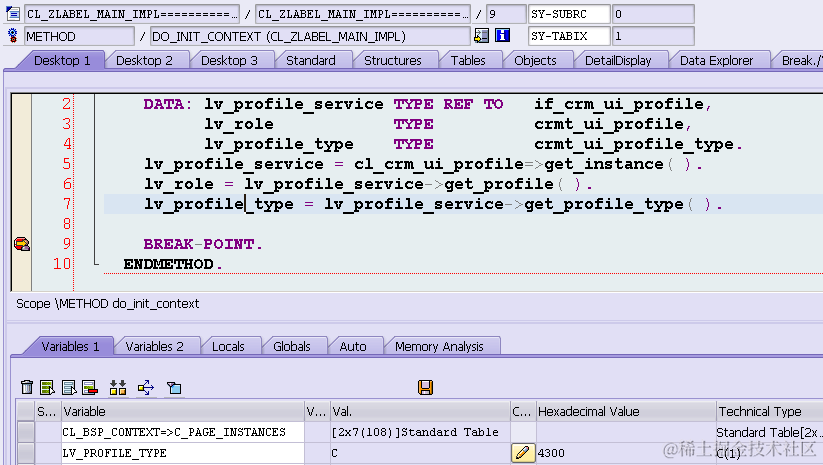This screenshot has width=823, height=465.
Task: Open the Data Explorer tab
Action: coord(716,60)
